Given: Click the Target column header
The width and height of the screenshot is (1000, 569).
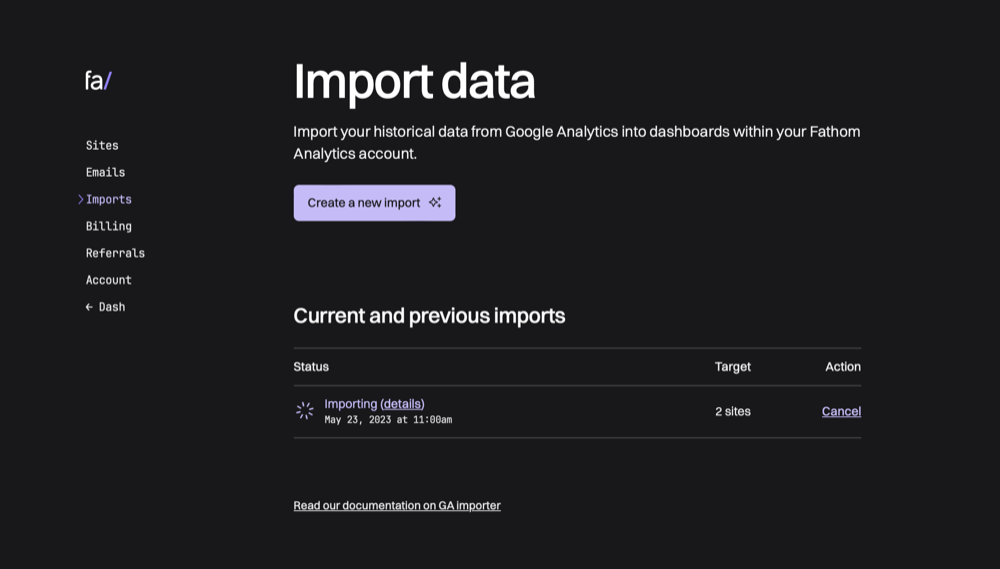Looking at the screenshot, I should click(x=733, y=367).
